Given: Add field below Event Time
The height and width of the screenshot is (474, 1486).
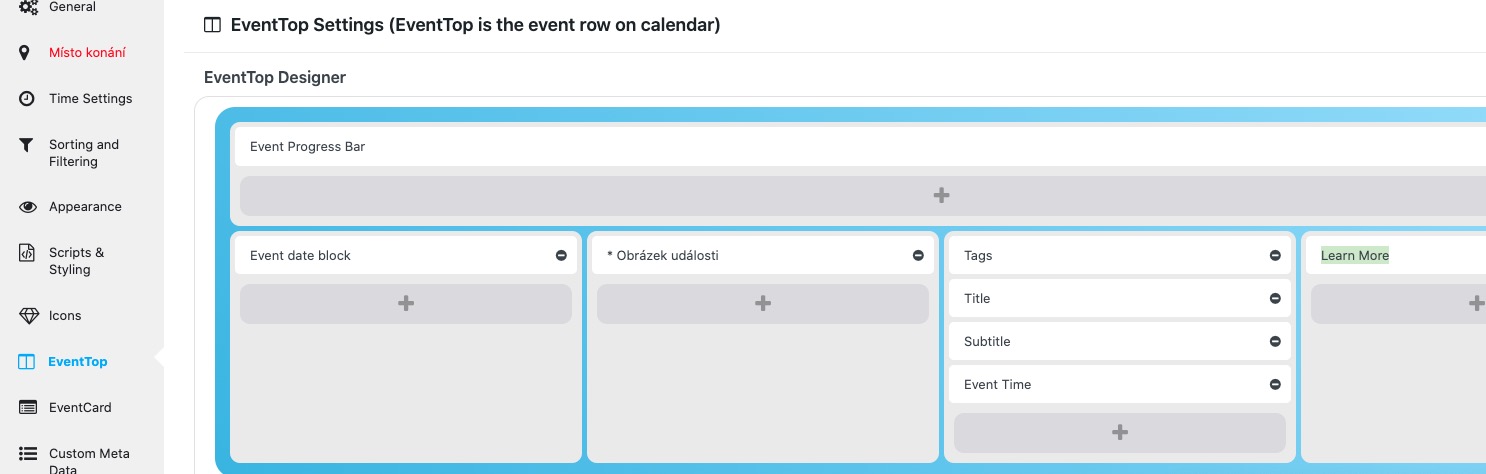Looking at the screenshot, I should 1119,433.
